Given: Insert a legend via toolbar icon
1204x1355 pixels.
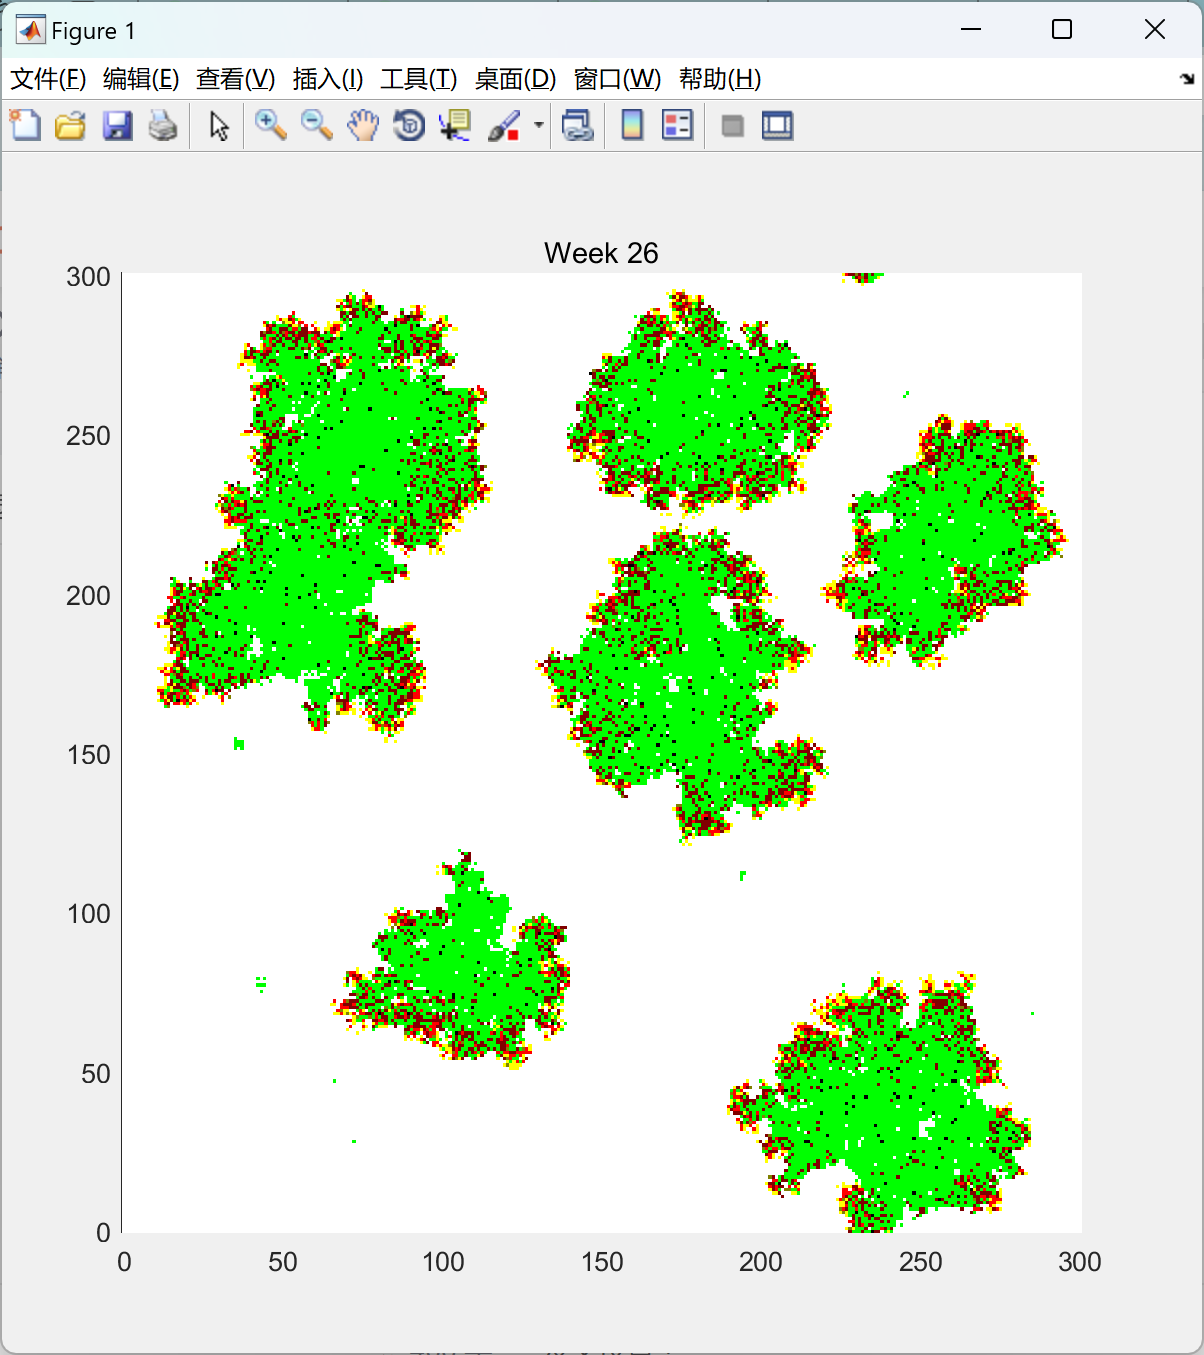Looking at the screenshot, I should tap(677, 125).
